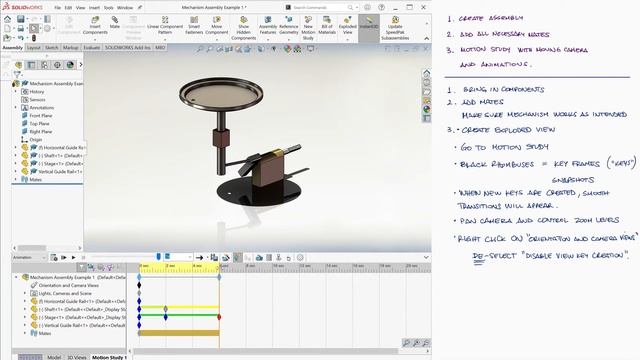Click the Save icon
Viewport: 640px width, 360px height.
(20, 19)
